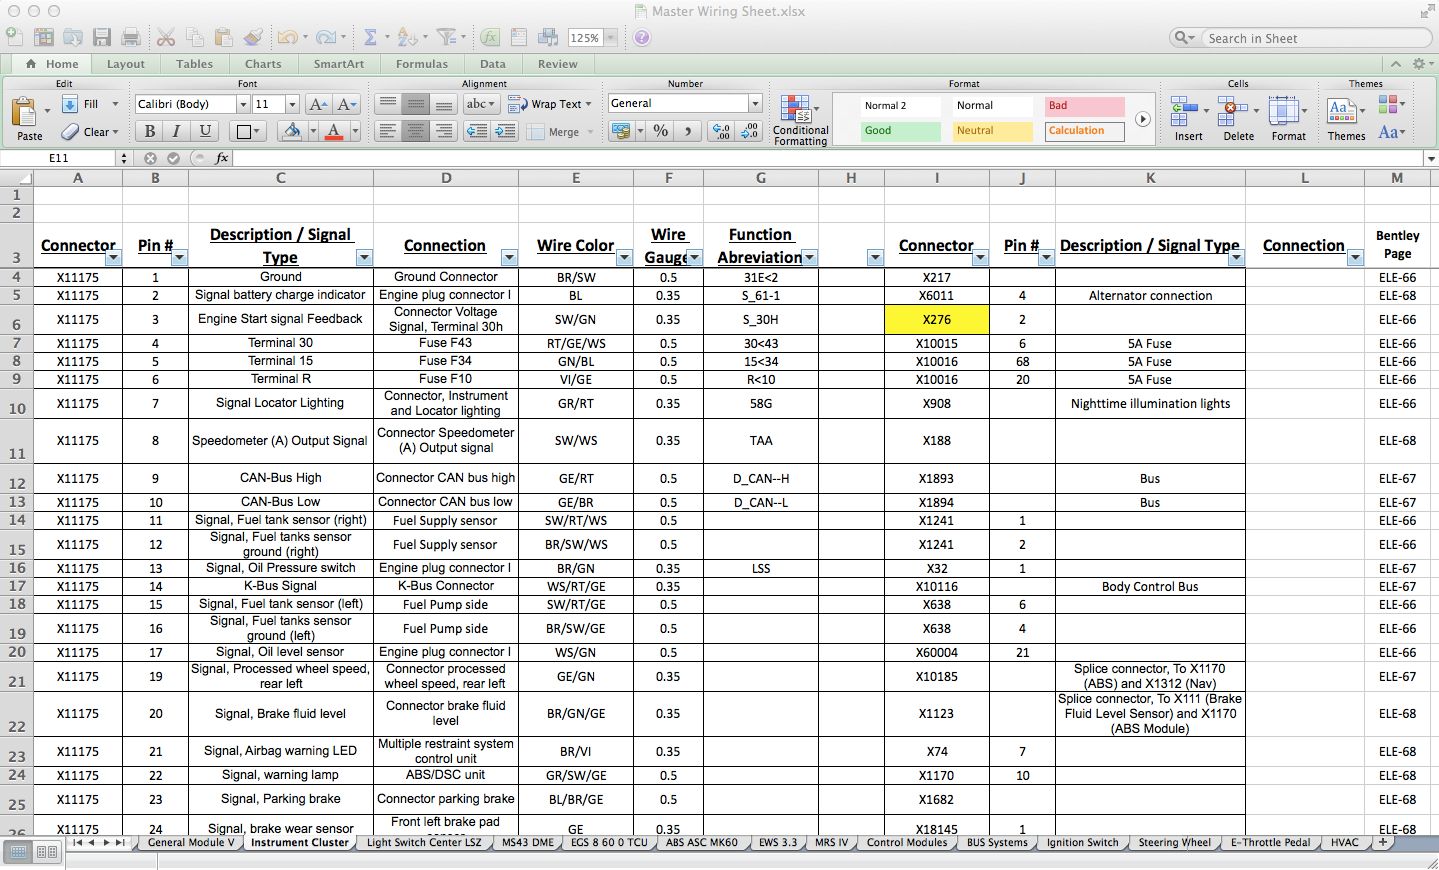Expand the Wrap Text options dropdown

click(x=588, y=104)
